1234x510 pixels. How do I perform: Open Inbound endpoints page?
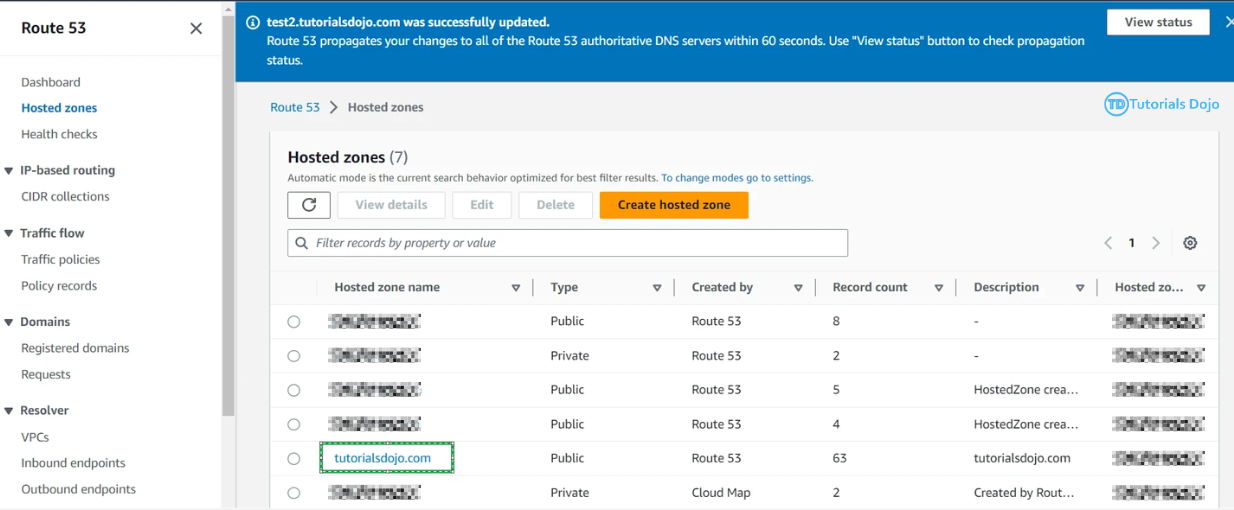(x=73, y=464)
